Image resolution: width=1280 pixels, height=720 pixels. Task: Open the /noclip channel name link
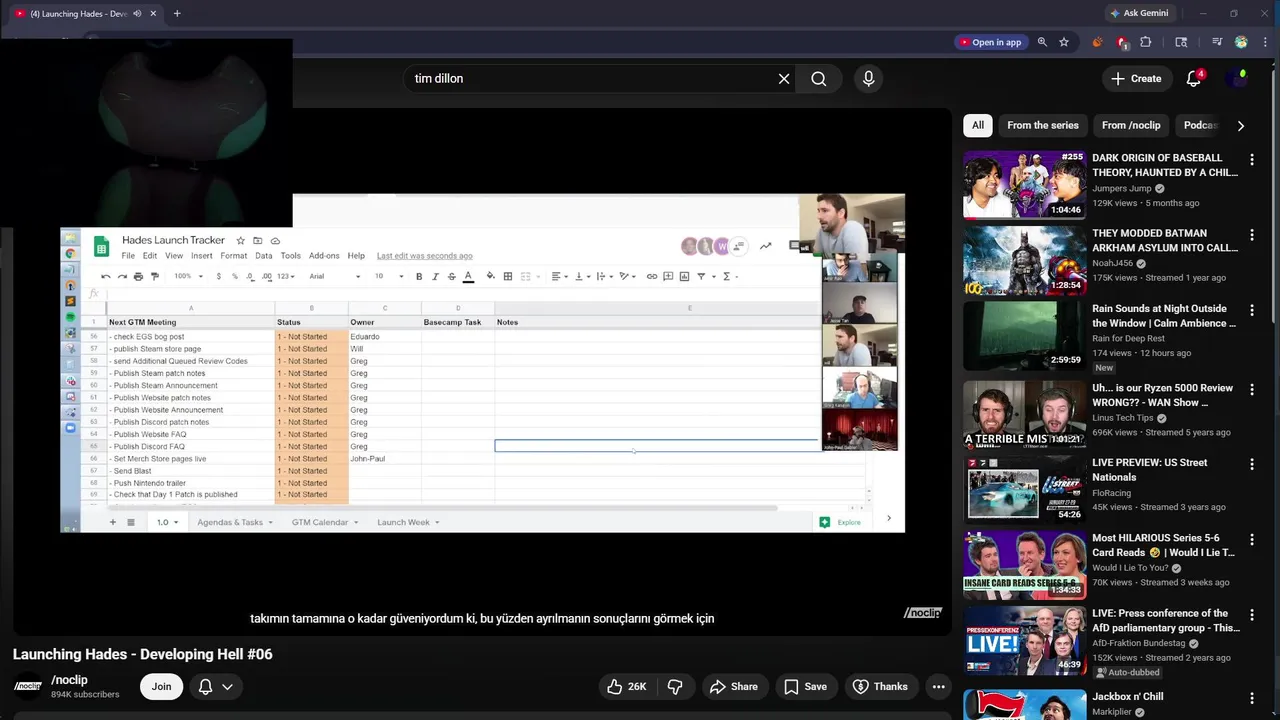point(69,680)
